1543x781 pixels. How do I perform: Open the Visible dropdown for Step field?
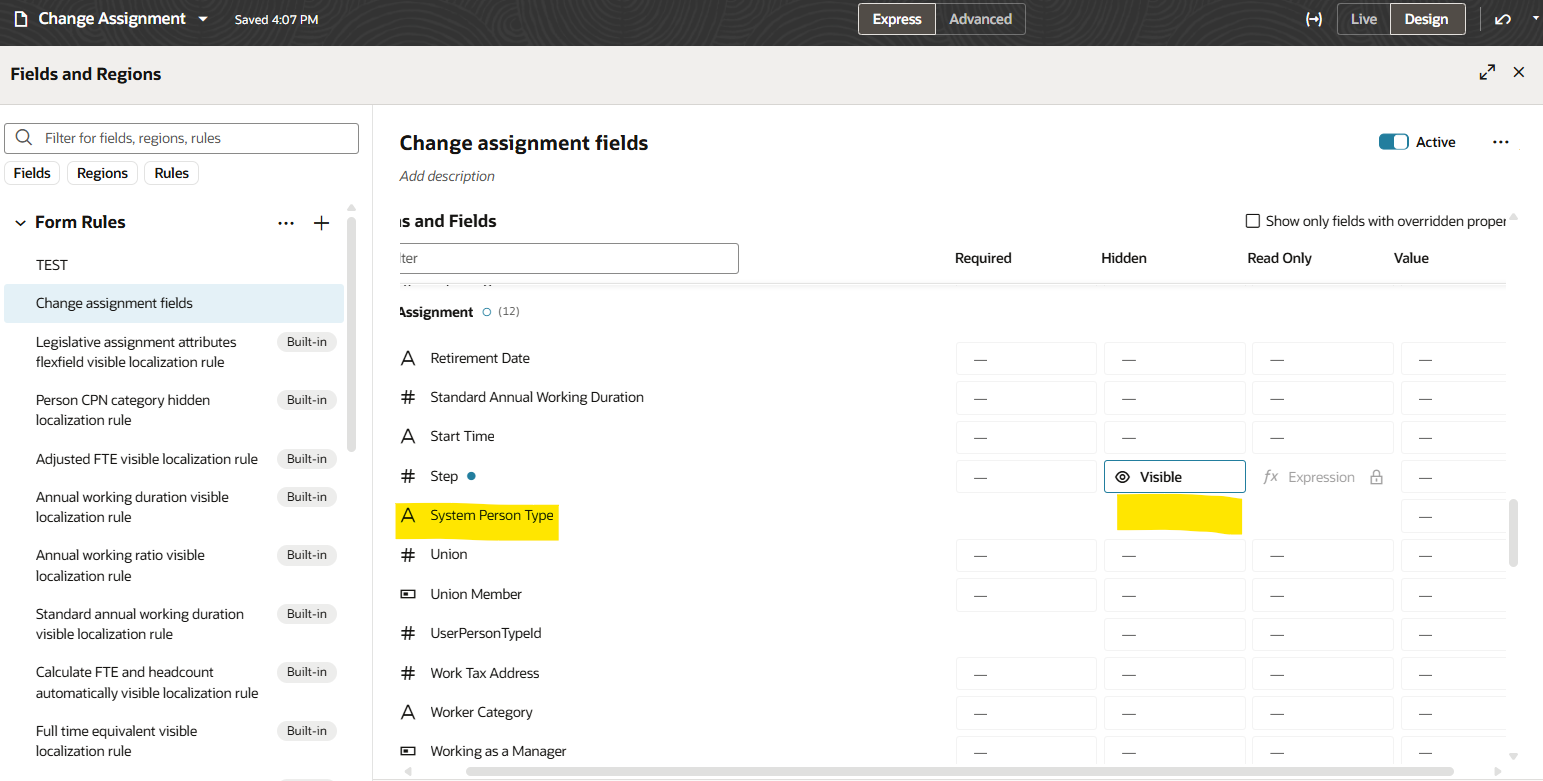[x=1175, y=477]
